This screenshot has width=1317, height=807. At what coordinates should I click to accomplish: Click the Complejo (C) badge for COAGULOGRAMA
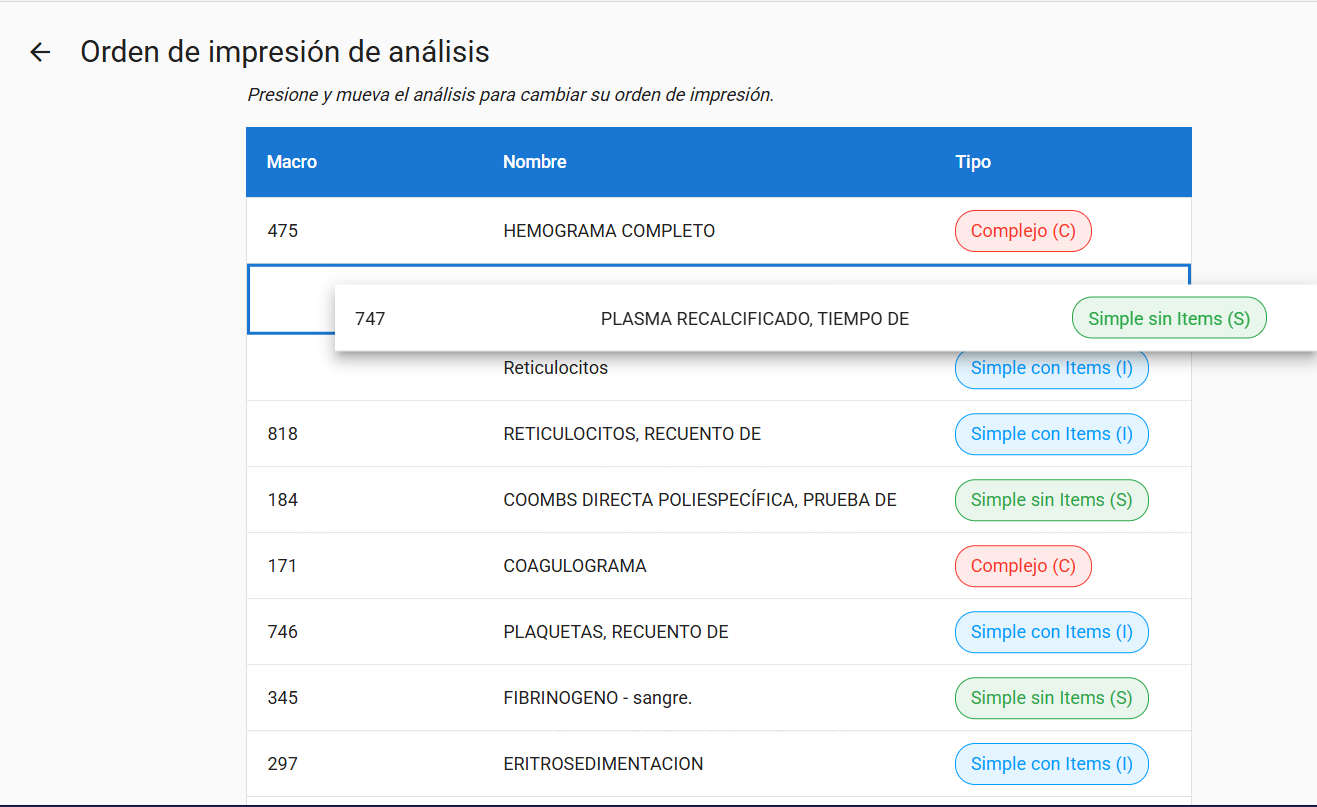[x=1023, y=566]
